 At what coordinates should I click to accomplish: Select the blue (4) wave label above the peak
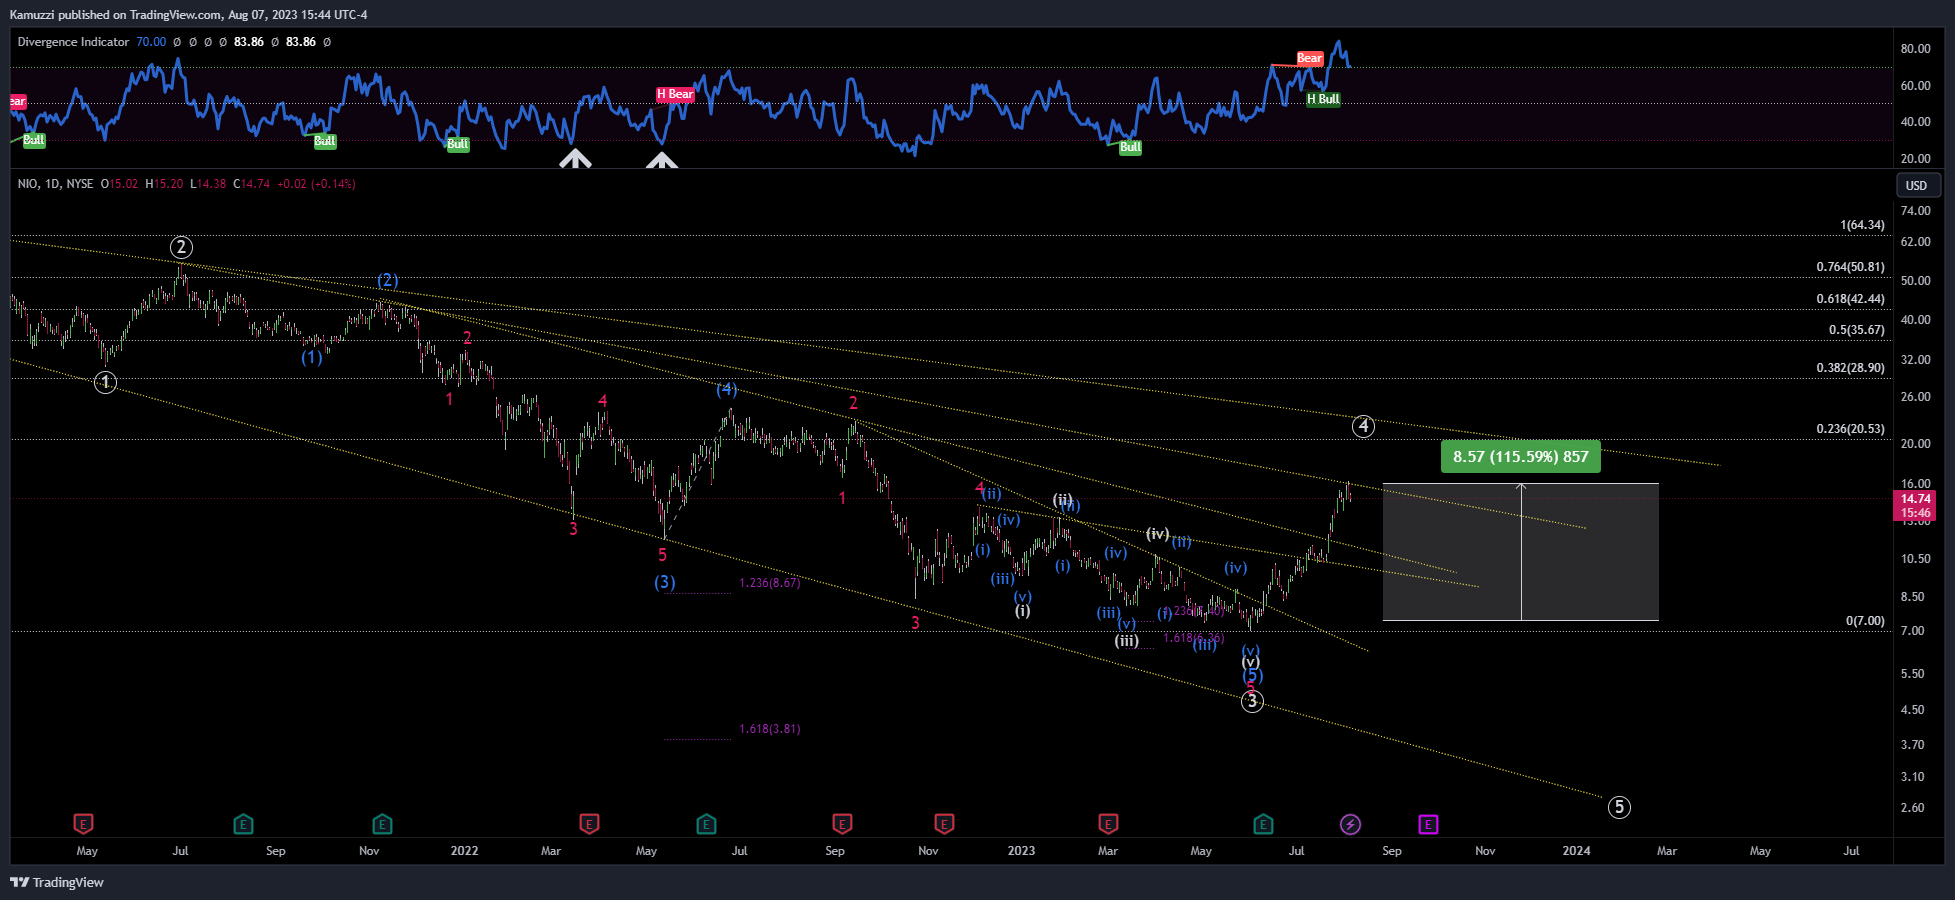click(727, 389)
